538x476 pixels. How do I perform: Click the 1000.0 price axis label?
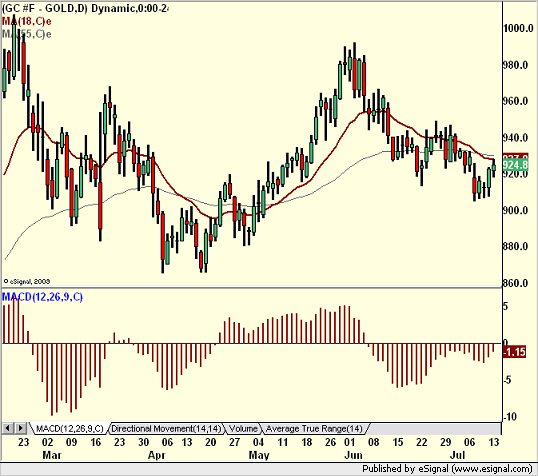click(518, 28)
